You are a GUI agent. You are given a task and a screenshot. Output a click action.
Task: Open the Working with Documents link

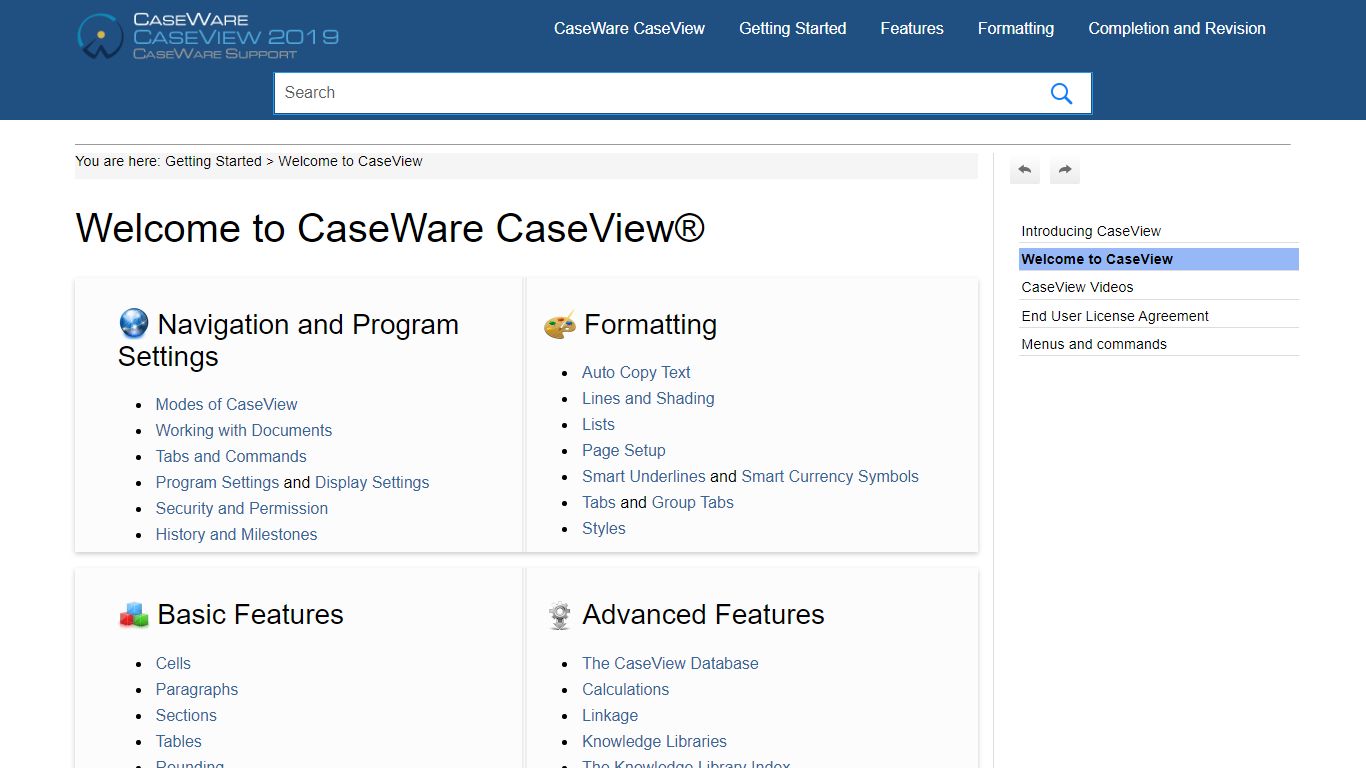243,430
